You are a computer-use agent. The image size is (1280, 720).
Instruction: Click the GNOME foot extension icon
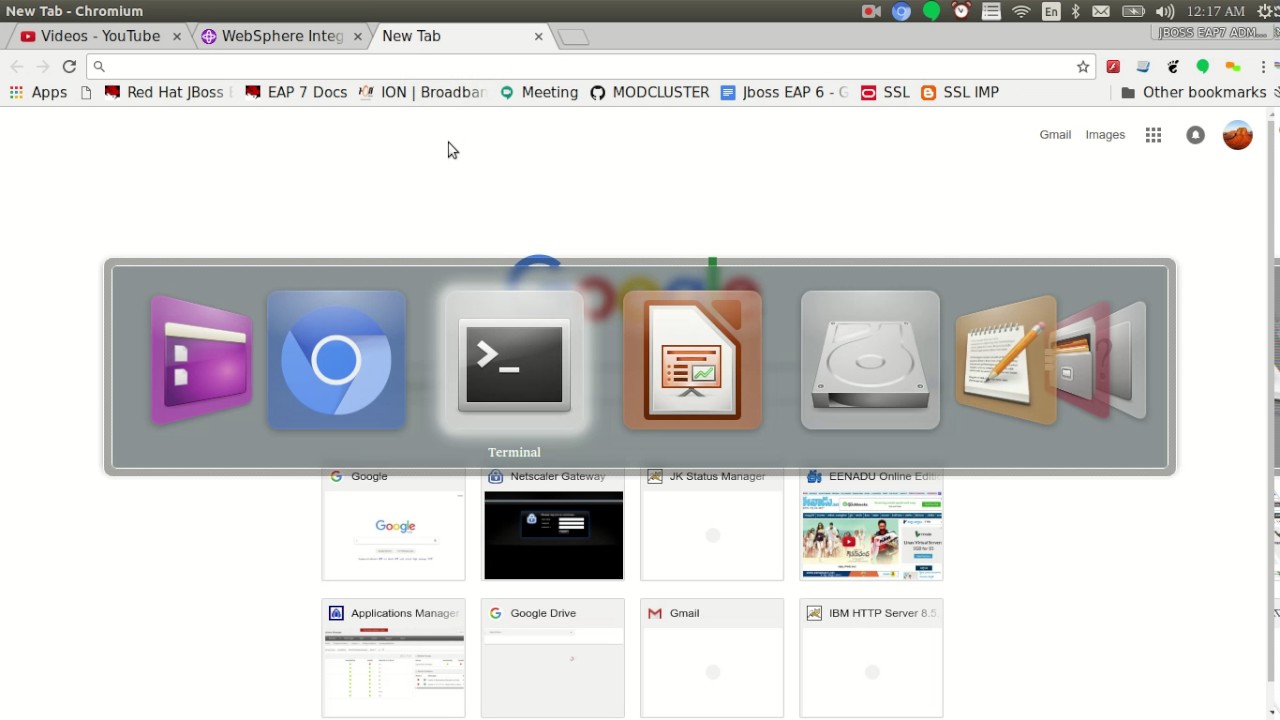[x=1173, y=67]
